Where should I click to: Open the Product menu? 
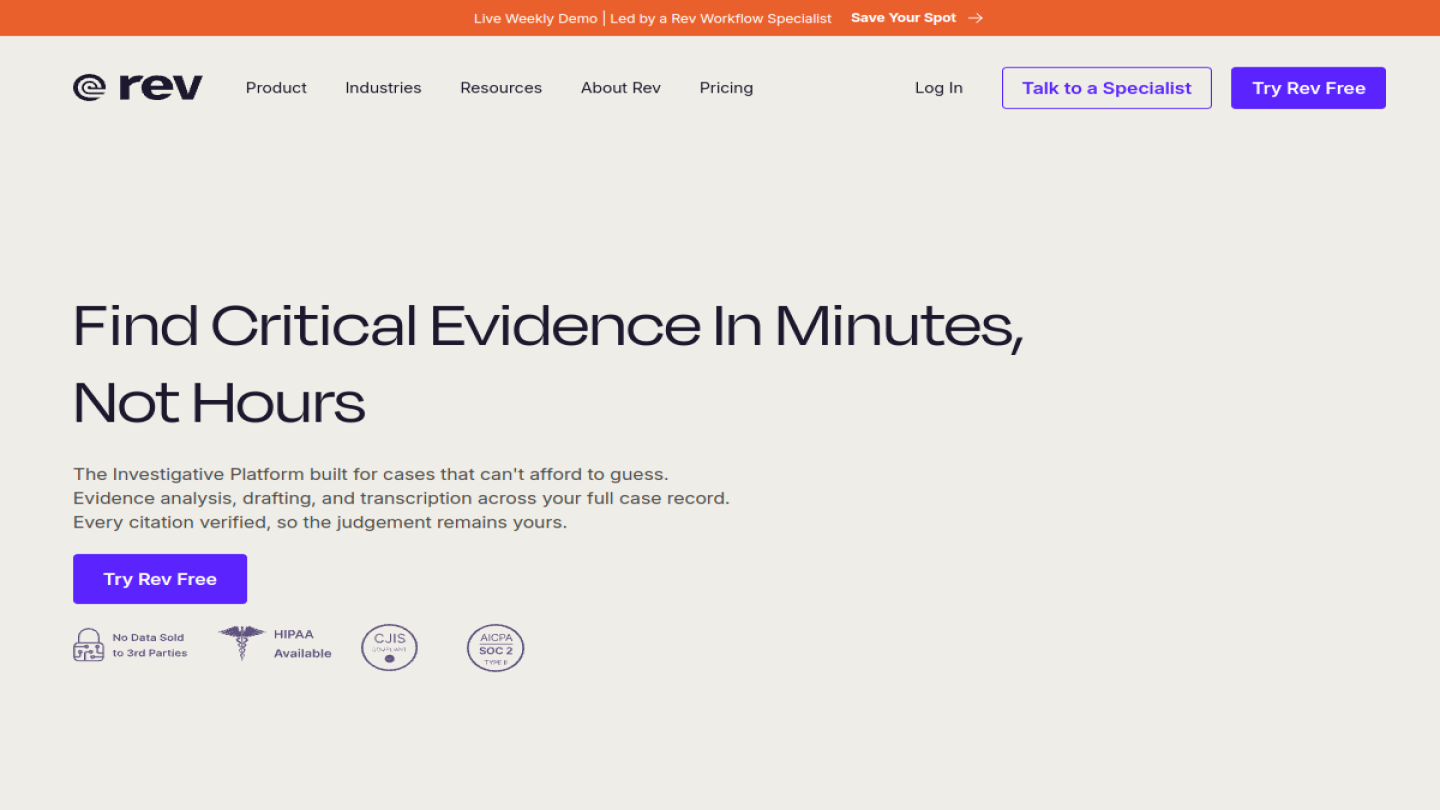pos(276,88)
